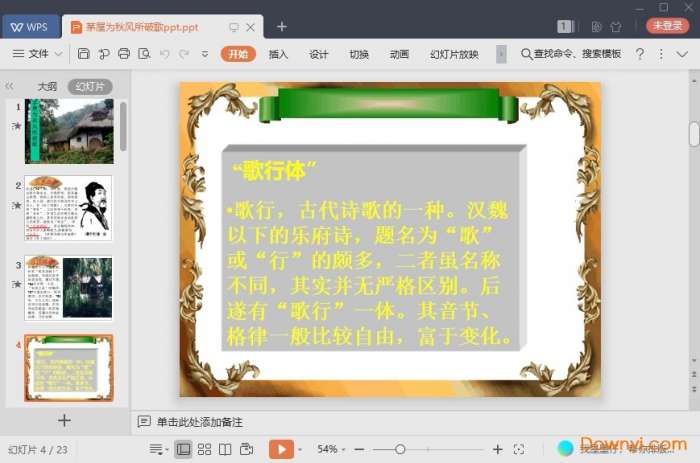Image resolution: width=700 pixels, height=463 pixels.
Task: Collapse the ribbon with chevron arrow
Action: (x=682, y=54)
